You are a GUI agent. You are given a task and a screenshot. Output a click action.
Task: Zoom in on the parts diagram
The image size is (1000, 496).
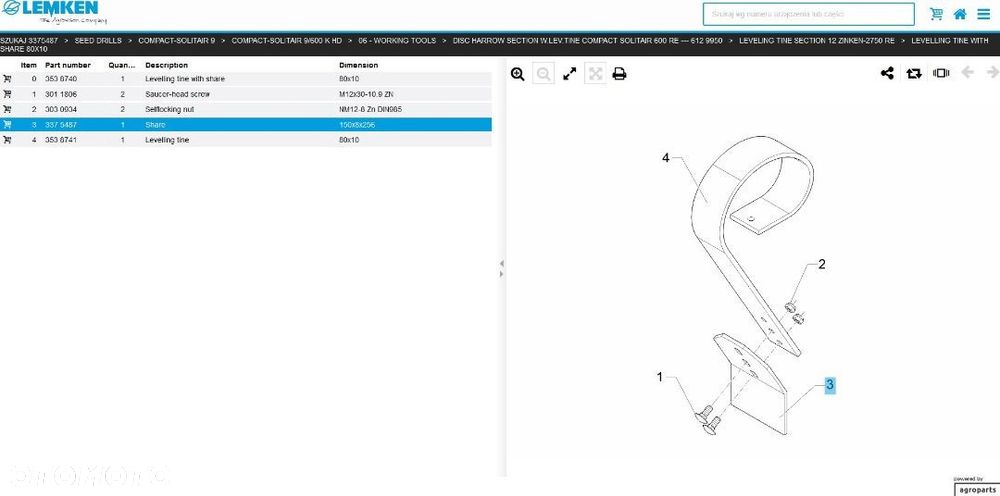click(518, 74)
